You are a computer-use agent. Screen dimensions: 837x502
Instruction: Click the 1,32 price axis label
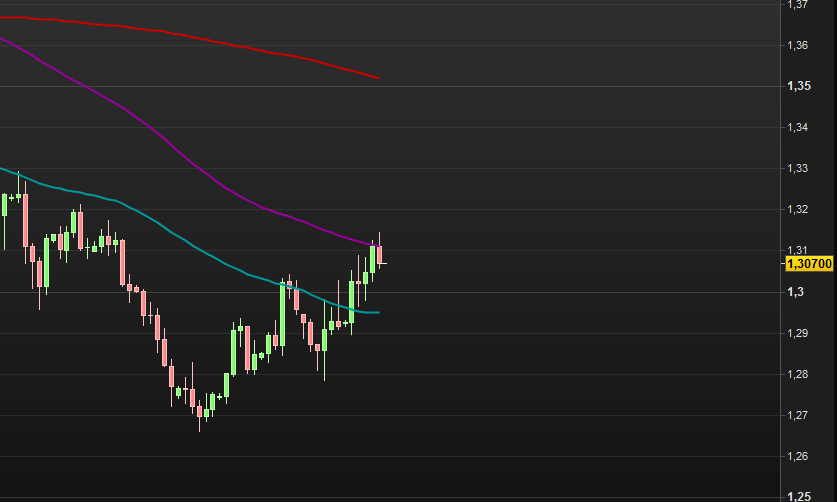tap(797, 209)
